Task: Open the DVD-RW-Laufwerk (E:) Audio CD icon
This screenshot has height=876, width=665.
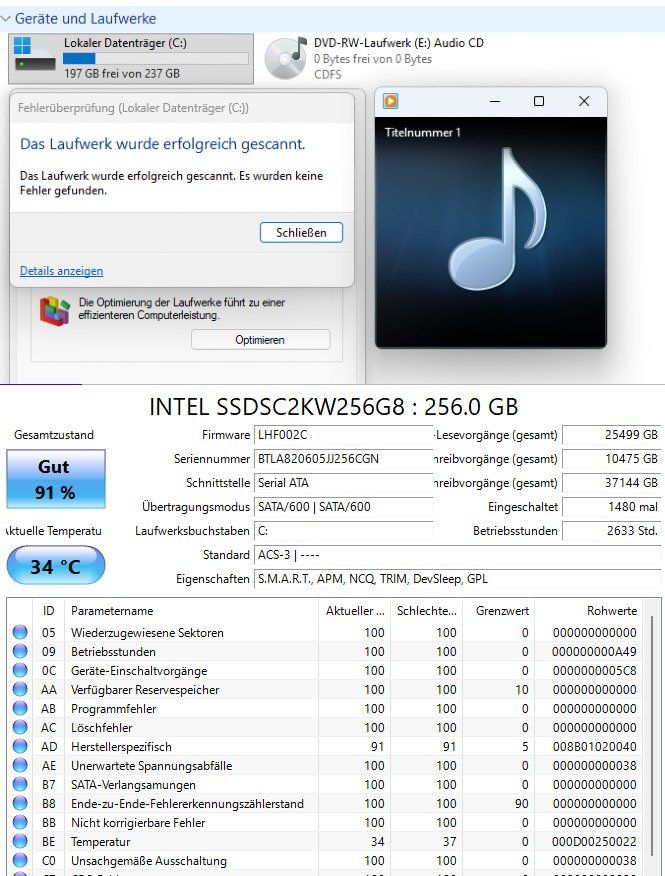Action: 286,57
